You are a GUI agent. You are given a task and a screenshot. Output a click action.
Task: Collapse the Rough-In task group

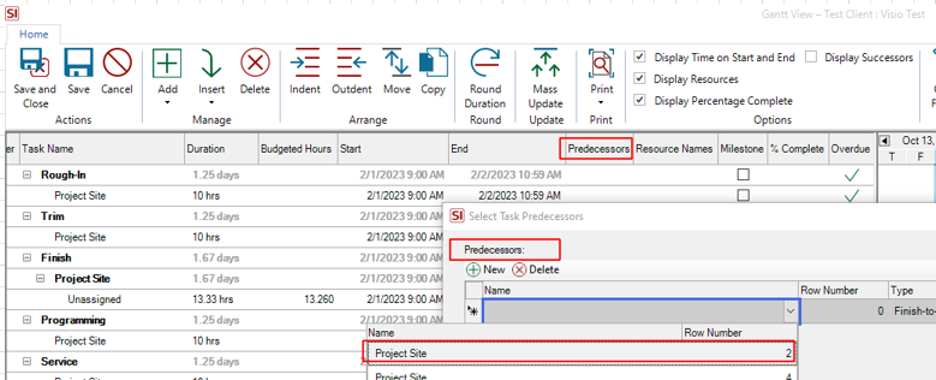pyautogui.click(x=27, y=175)
